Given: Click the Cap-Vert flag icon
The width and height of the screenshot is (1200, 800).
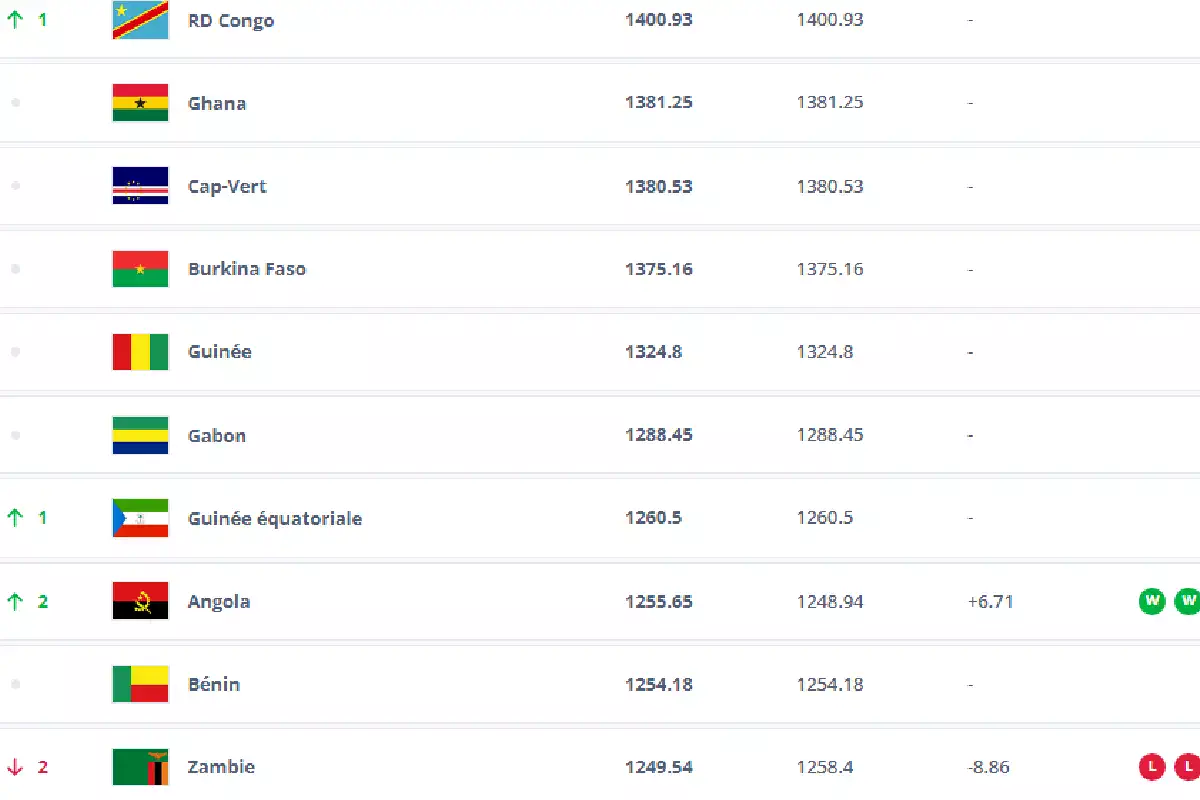Looking at the screenshot, I should point(140,186).
